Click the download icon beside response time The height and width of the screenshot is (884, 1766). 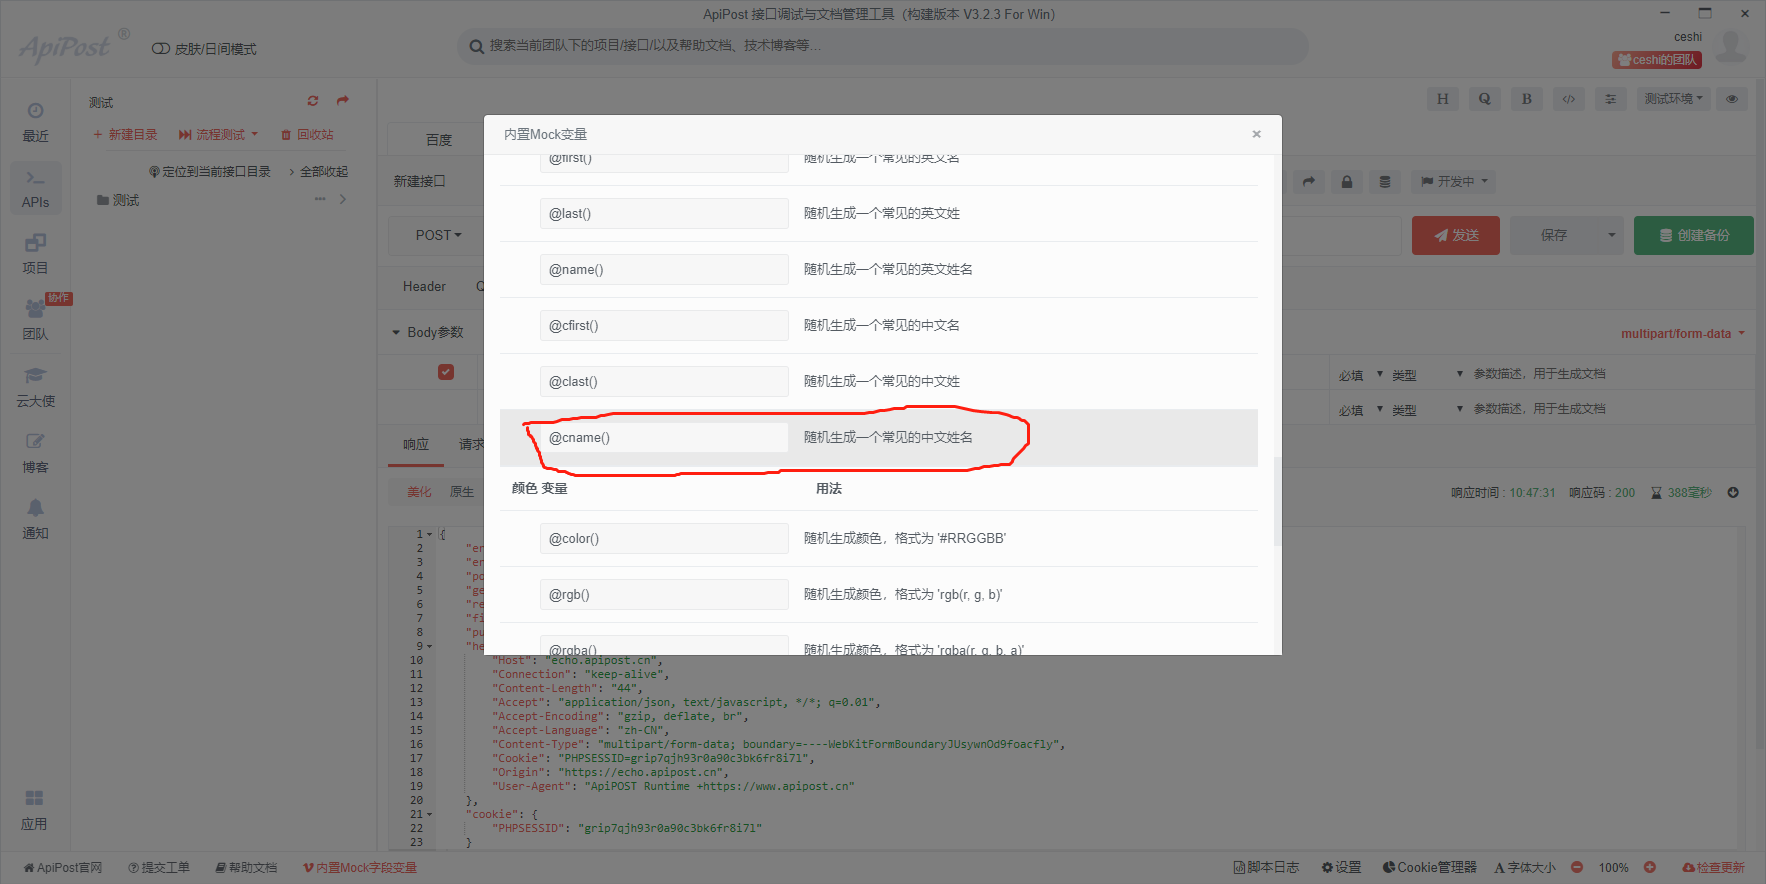pos(1733,493)
